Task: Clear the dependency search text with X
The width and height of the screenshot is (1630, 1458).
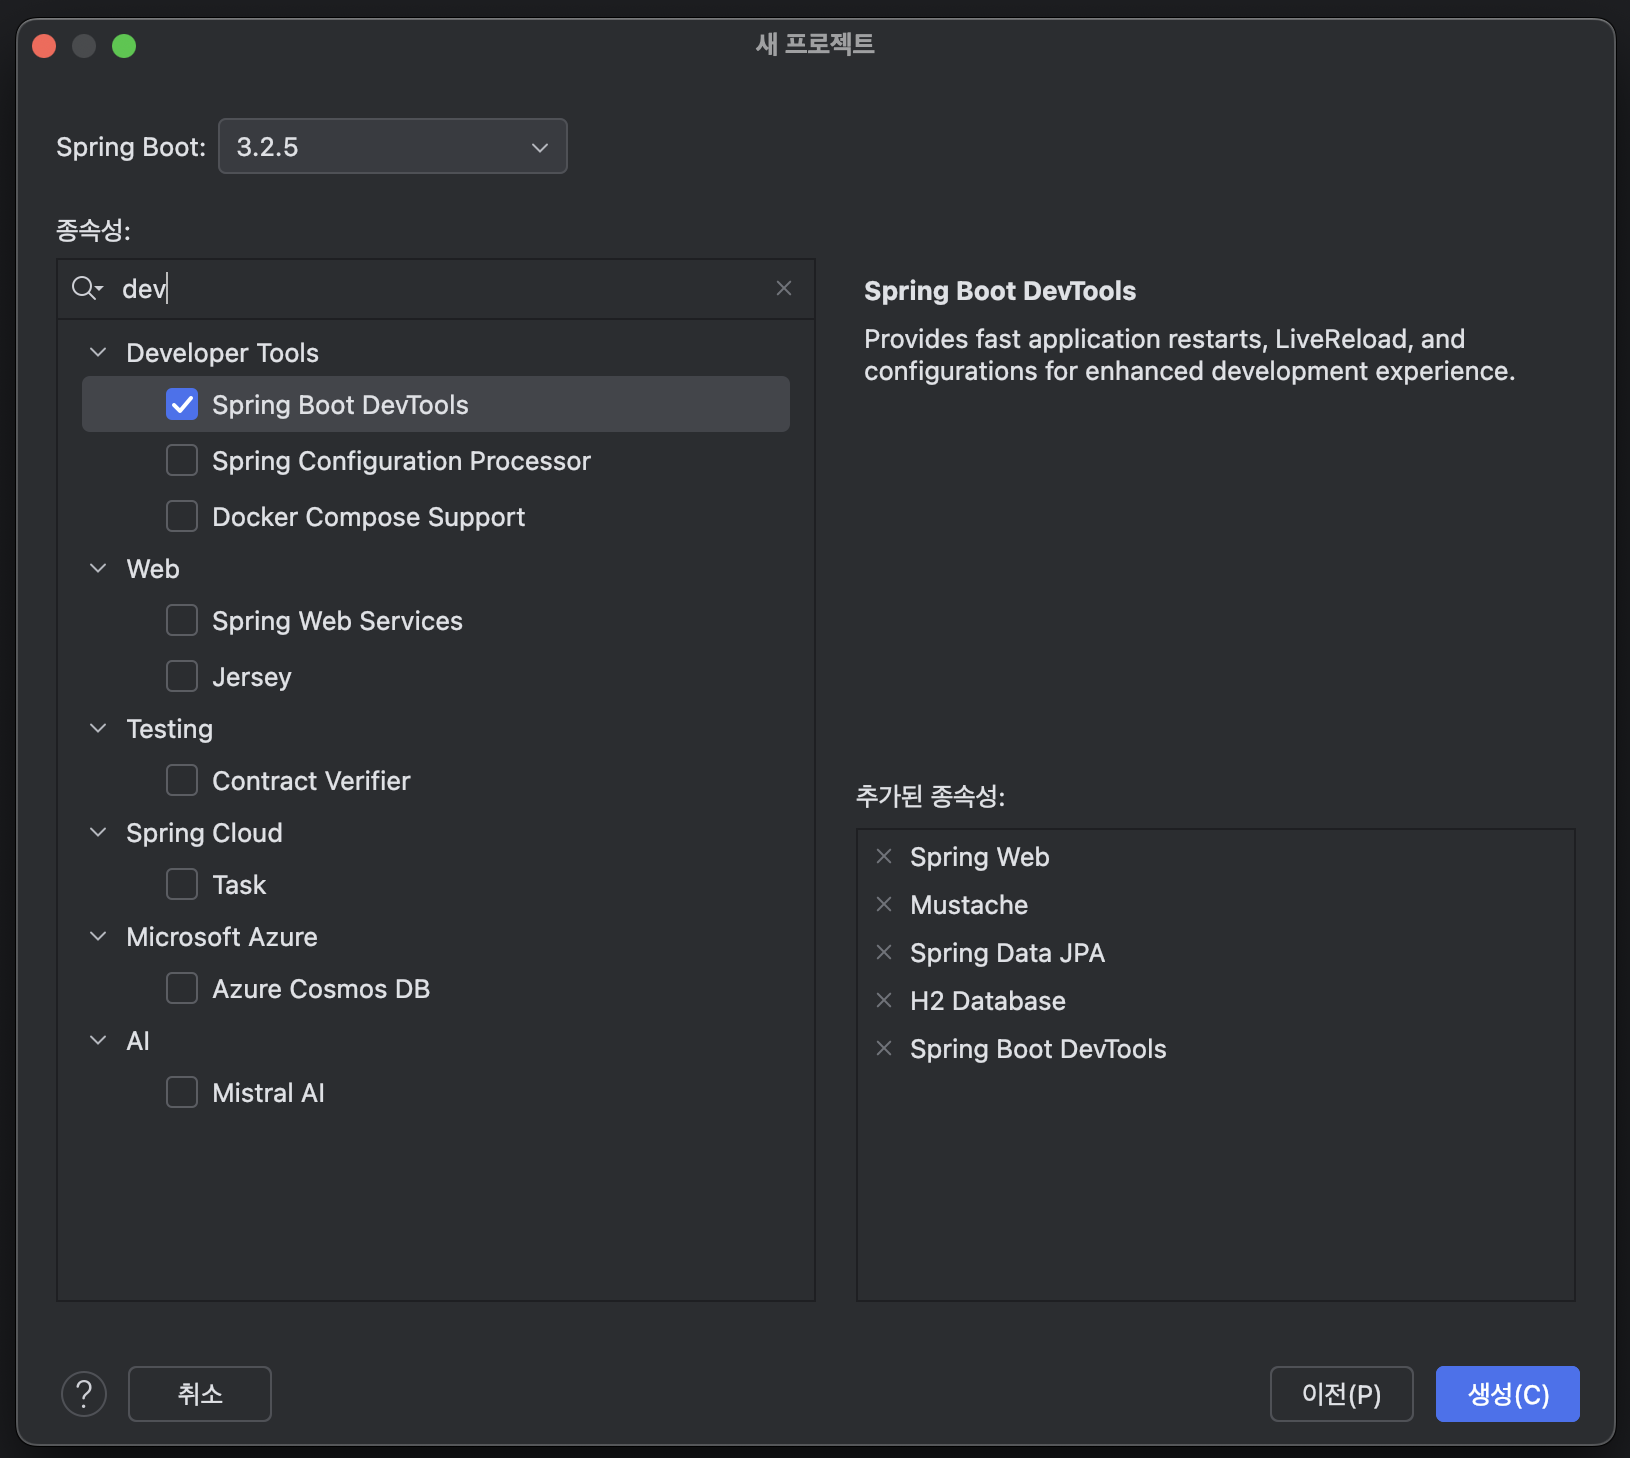Action: click(784, 288)
